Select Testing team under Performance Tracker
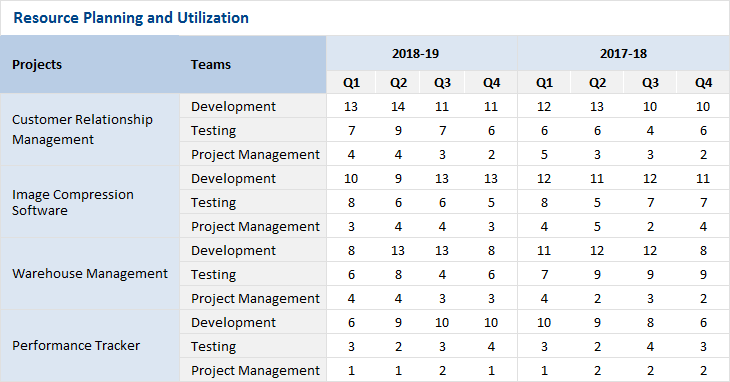This screenshot has width=730, height=382. (x=253, y=346)
